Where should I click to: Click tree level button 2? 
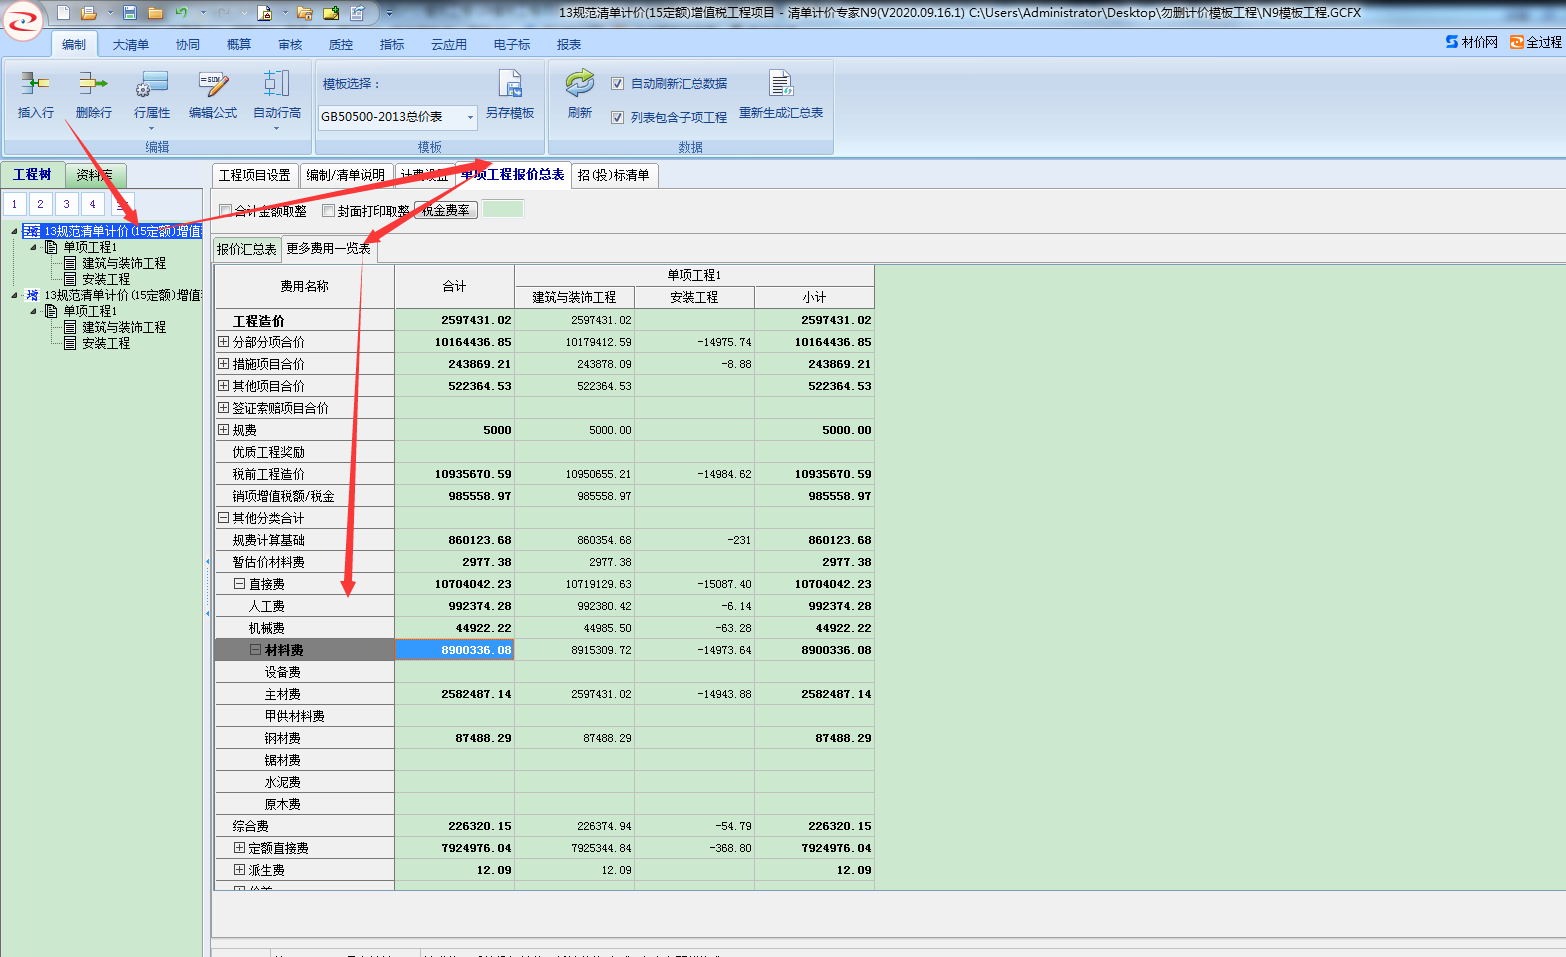click(x=40, y=204)
